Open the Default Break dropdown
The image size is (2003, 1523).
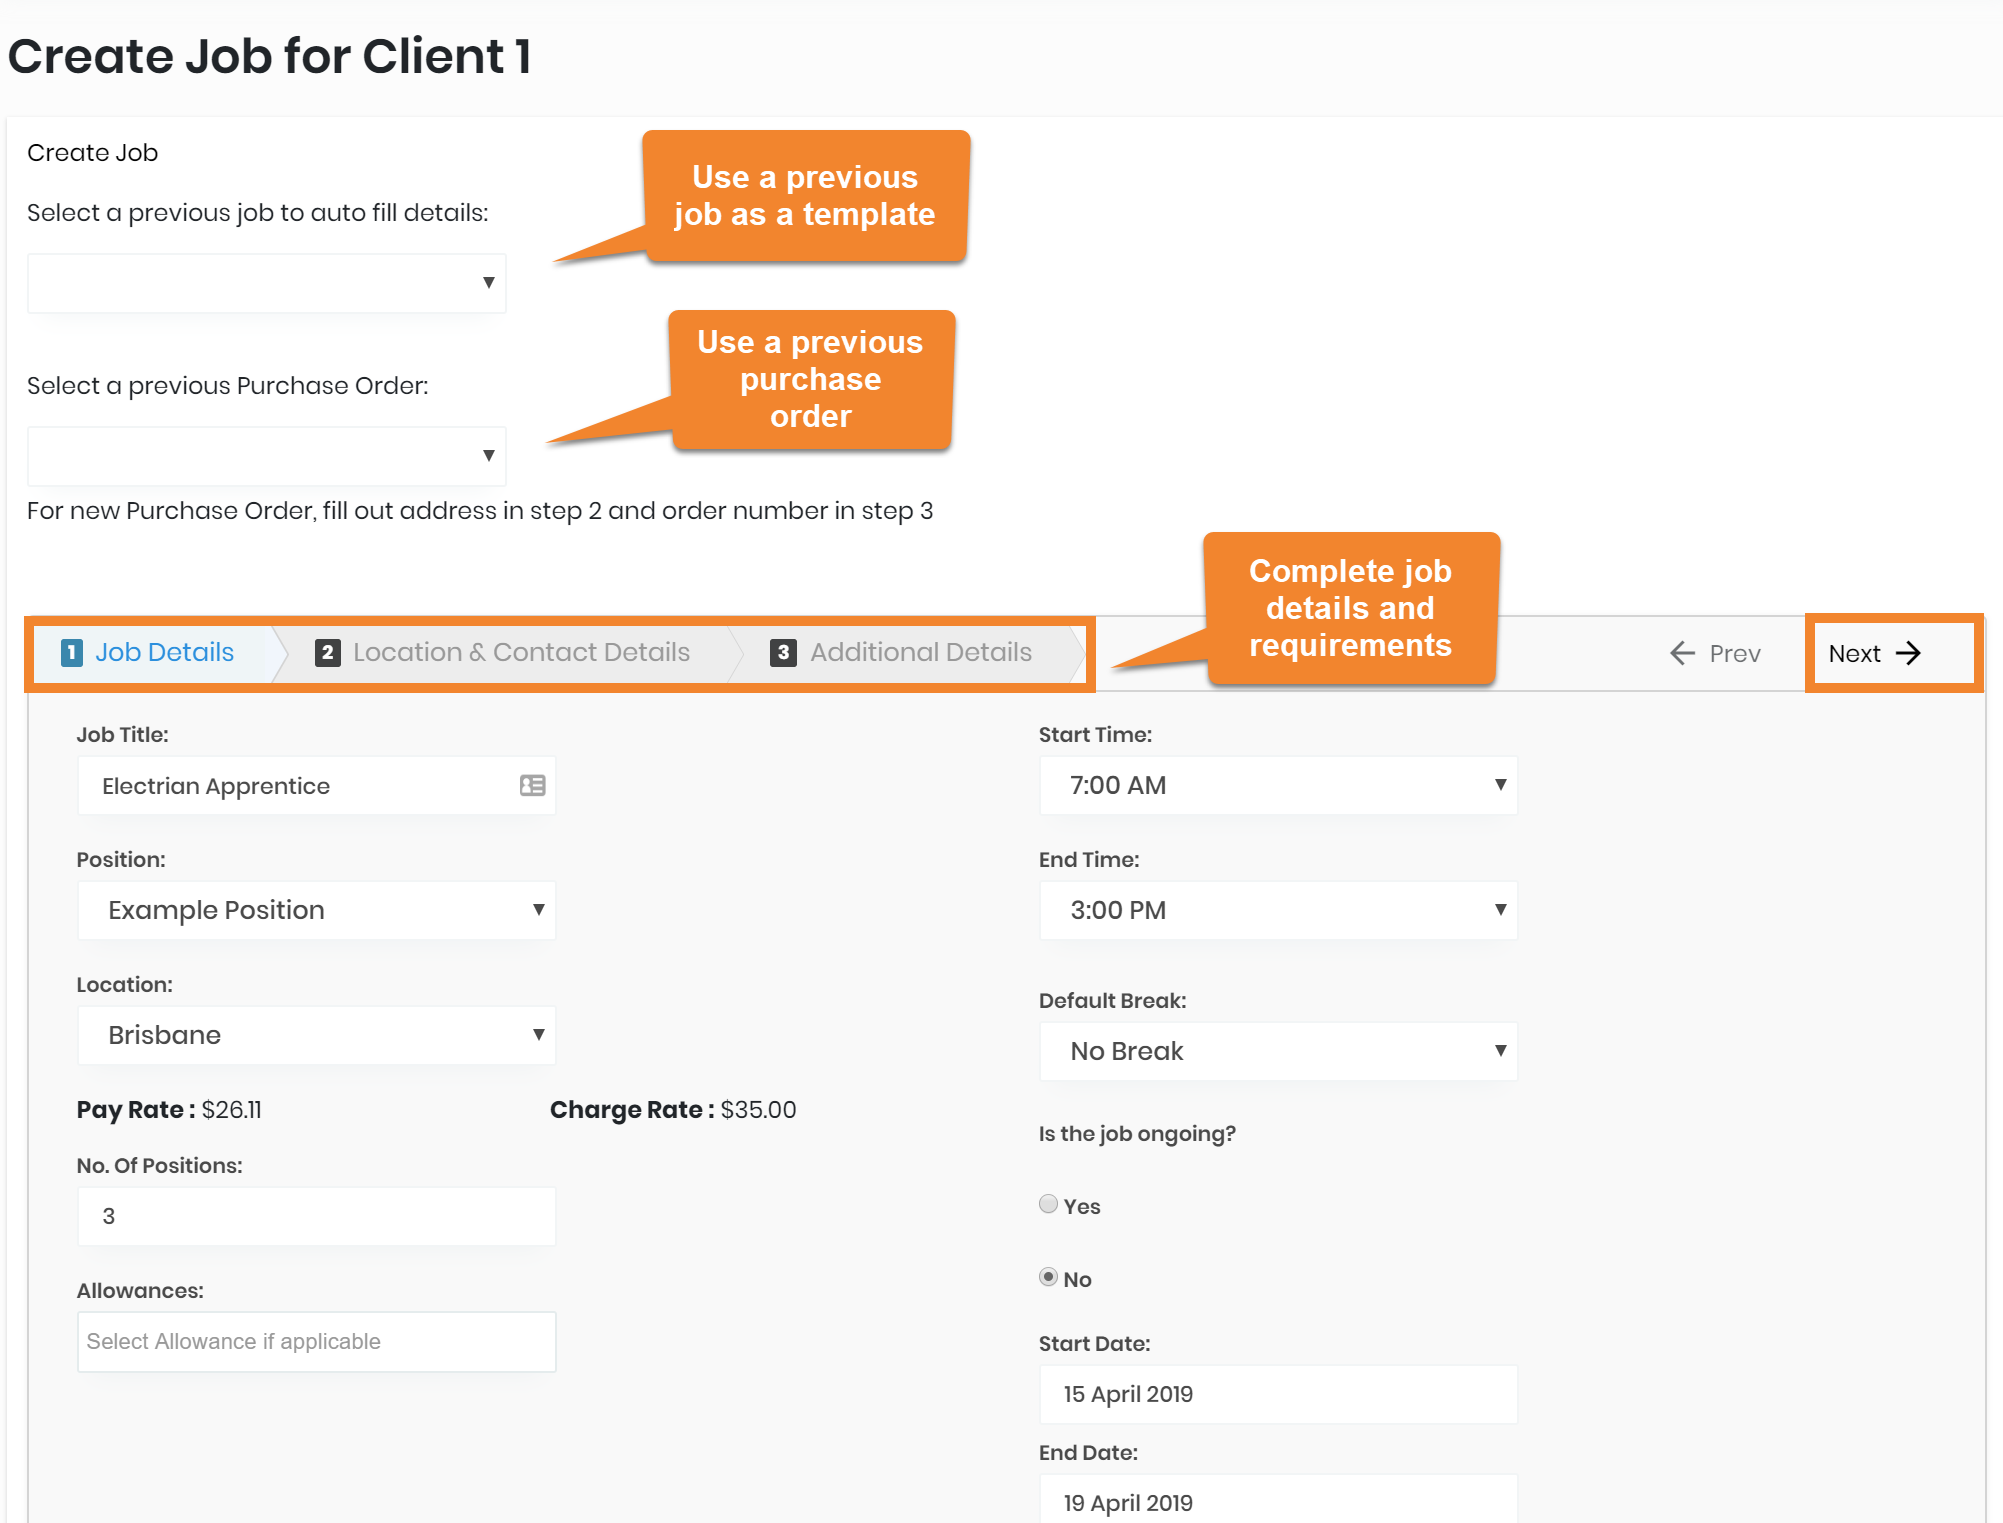pos(1278,1051)
